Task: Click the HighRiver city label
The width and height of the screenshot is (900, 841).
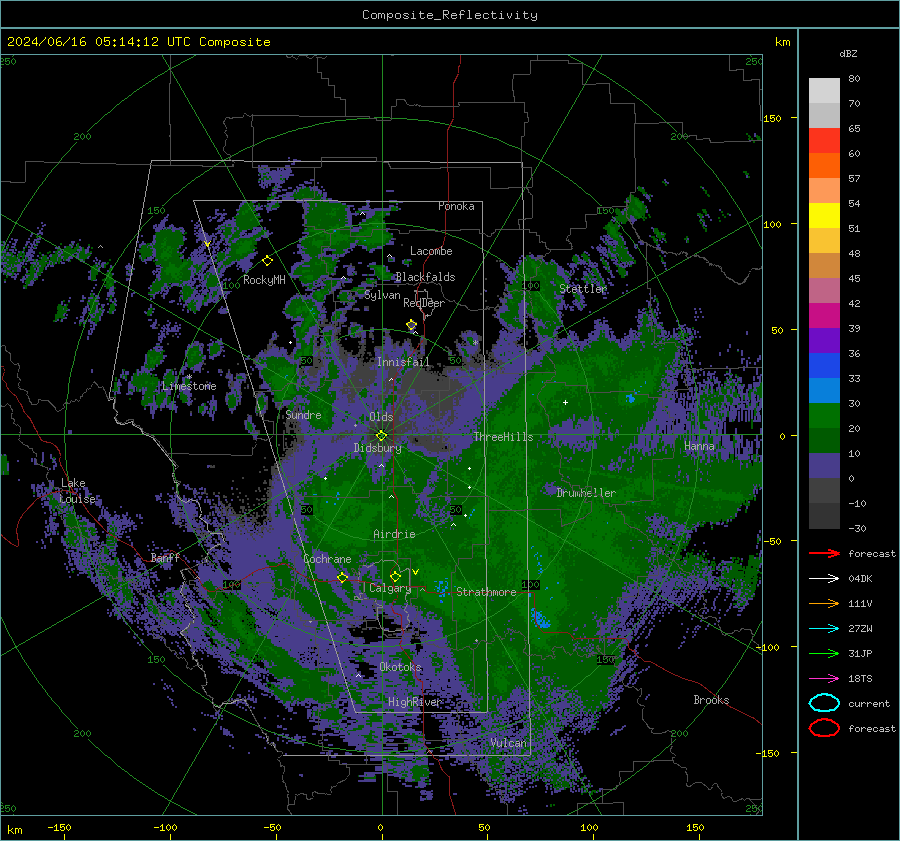Action: tap(414, 702)
